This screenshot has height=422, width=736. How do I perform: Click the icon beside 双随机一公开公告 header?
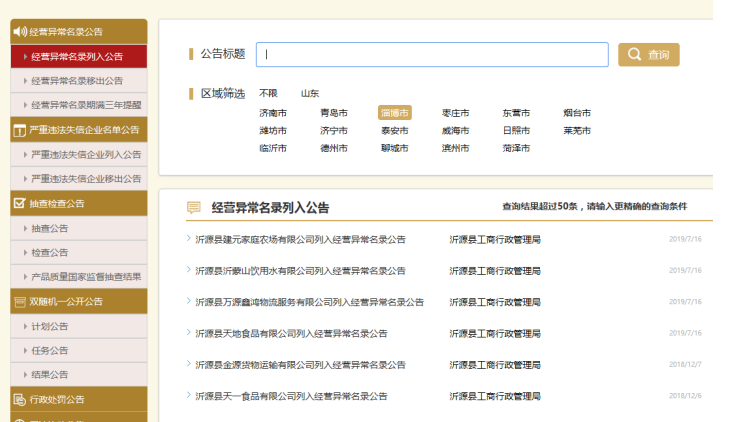point(19,301)
